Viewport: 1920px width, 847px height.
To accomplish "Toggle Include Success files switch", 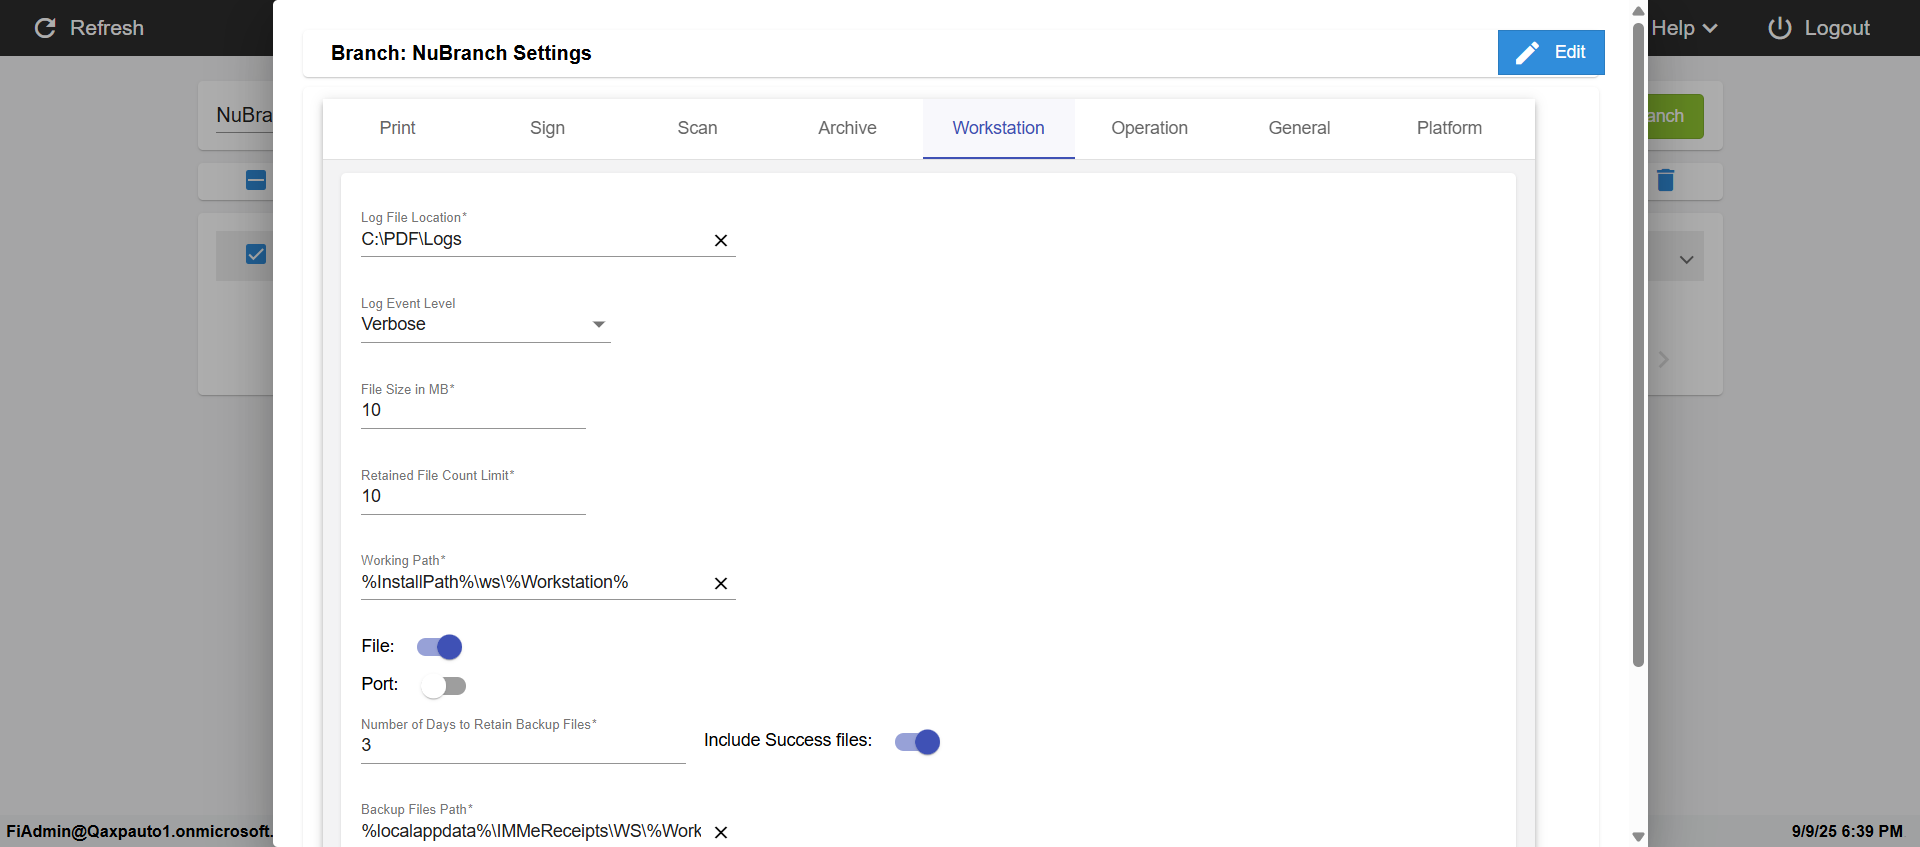I will [917, 742].
